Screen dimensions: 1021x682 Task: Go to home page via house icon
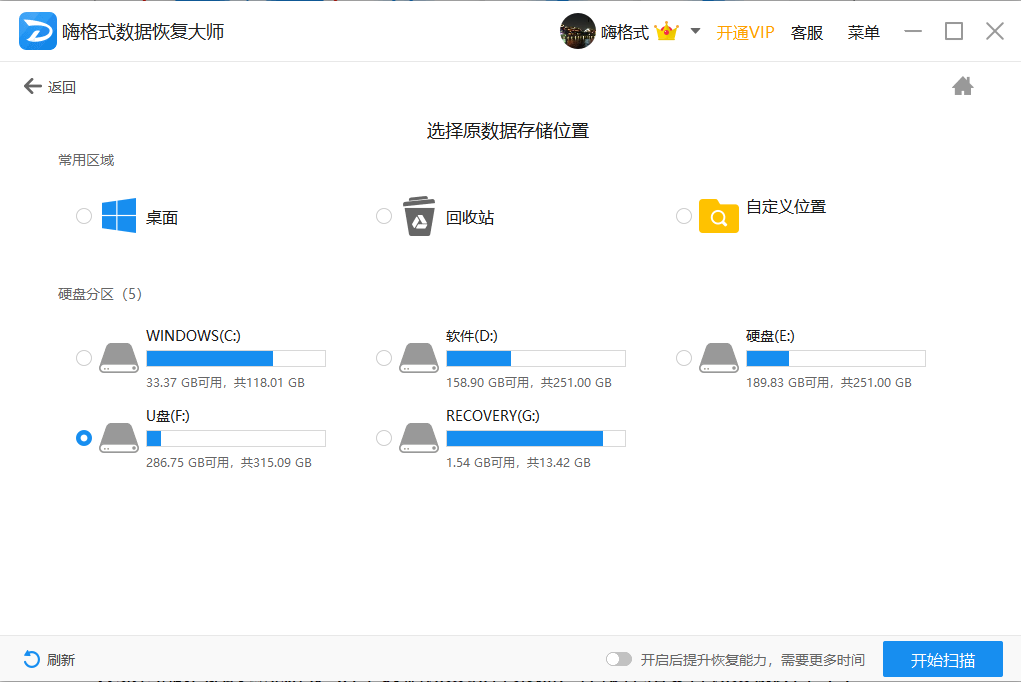962,85
